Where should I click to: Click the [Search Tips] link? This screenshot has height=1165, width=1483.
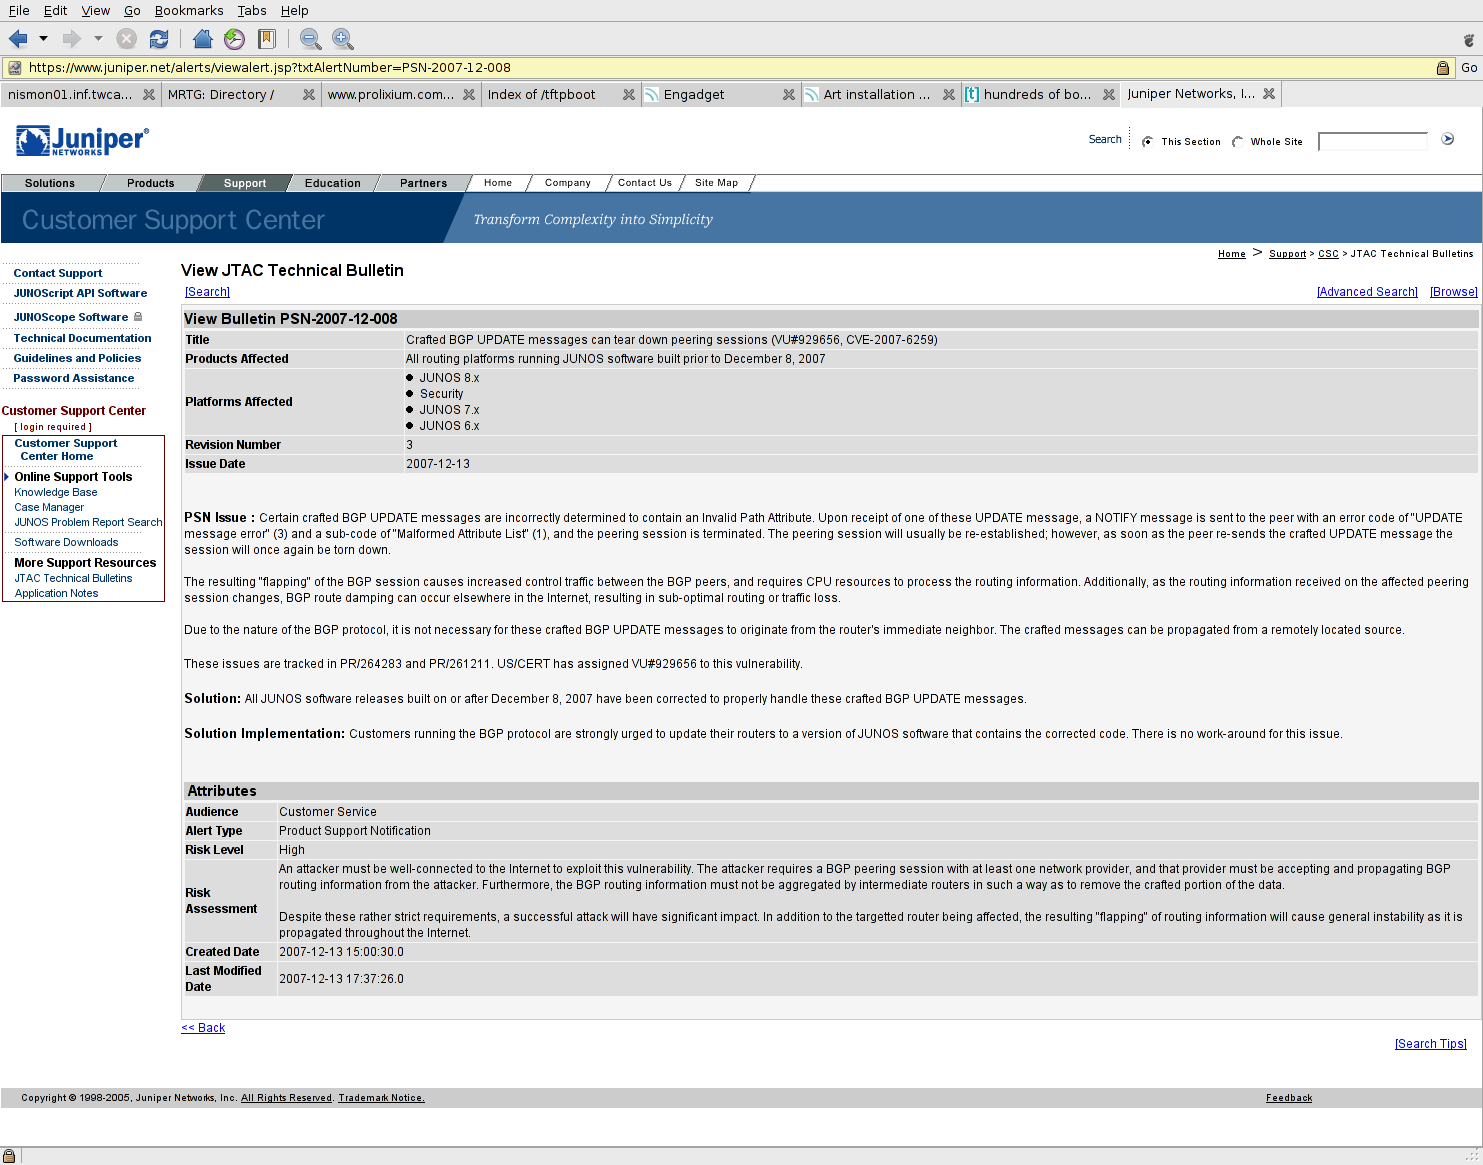(x=1430, y=1044)
